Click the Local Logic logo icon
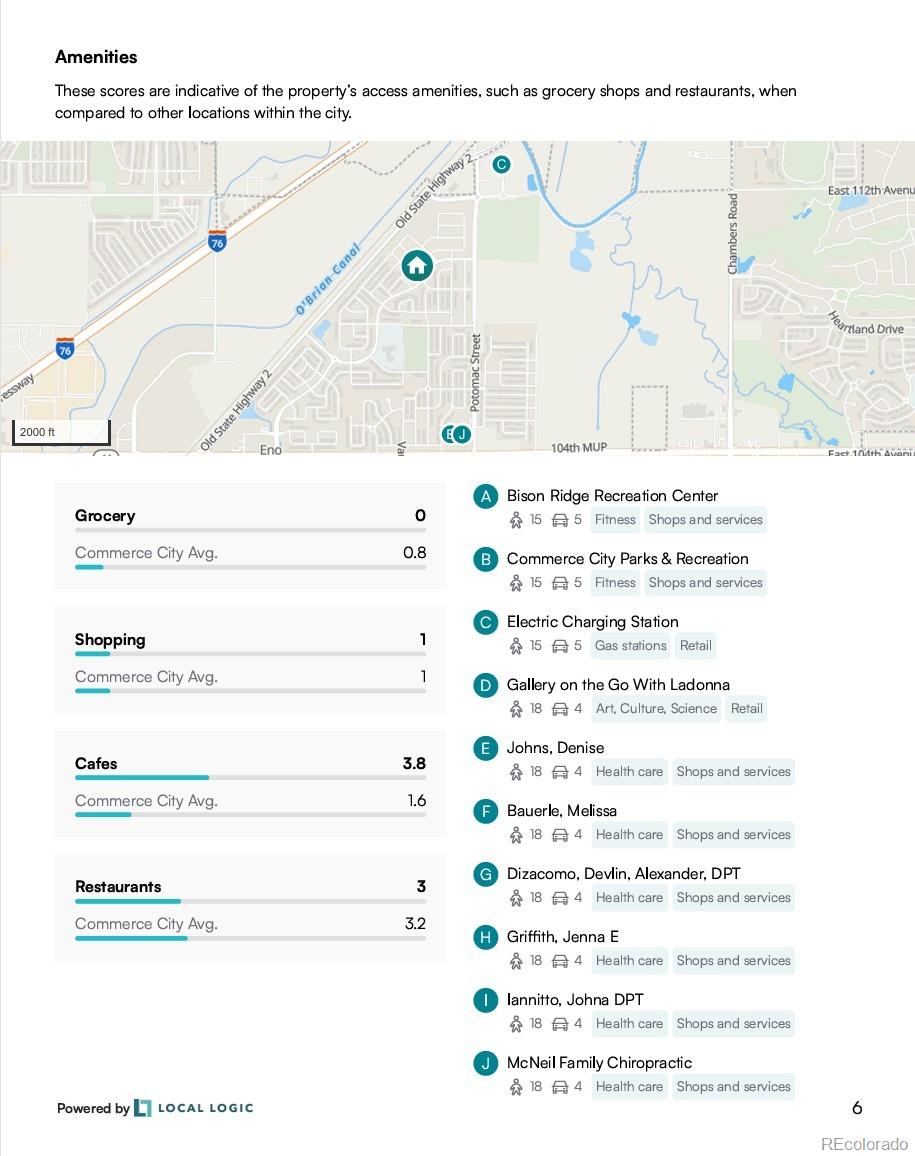 142,1108
